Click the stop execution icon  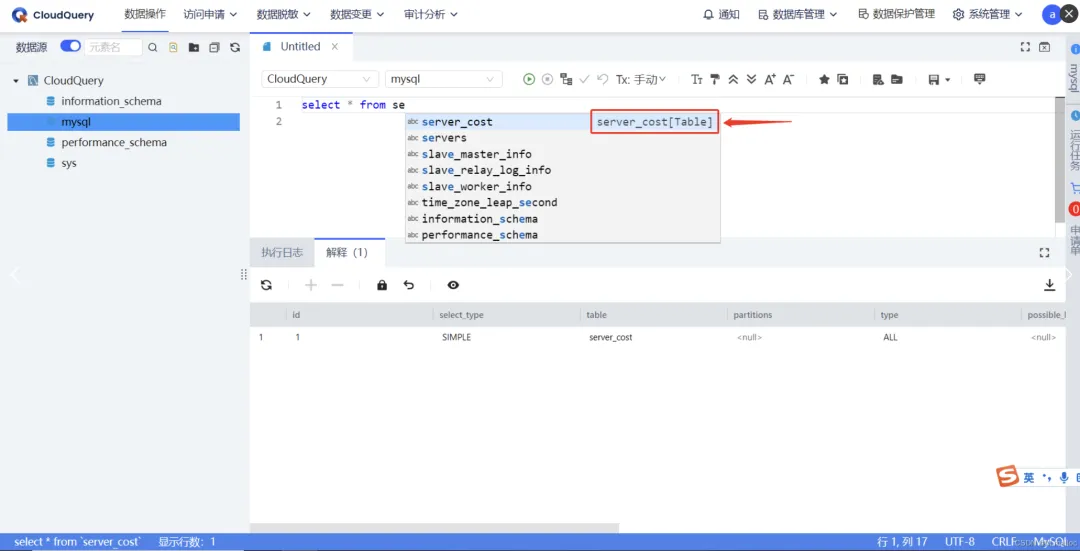(548, 79)
